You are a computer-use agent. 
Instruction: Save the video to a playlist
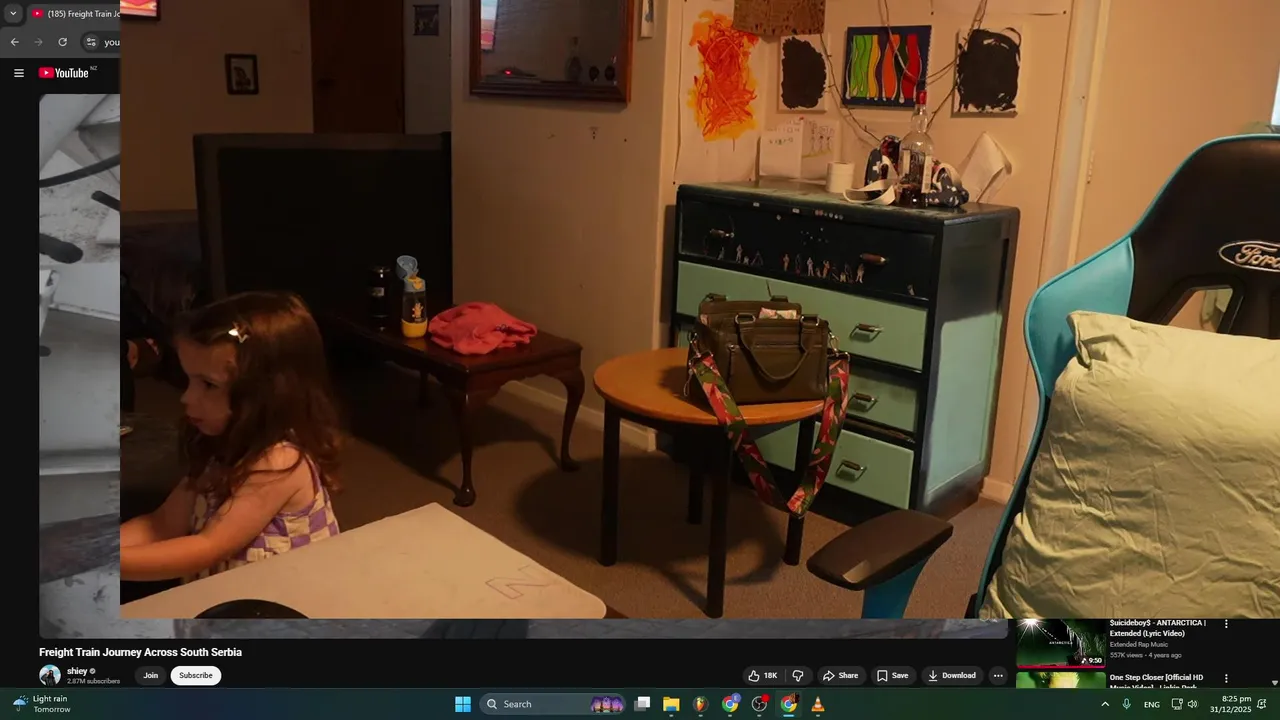892,675
